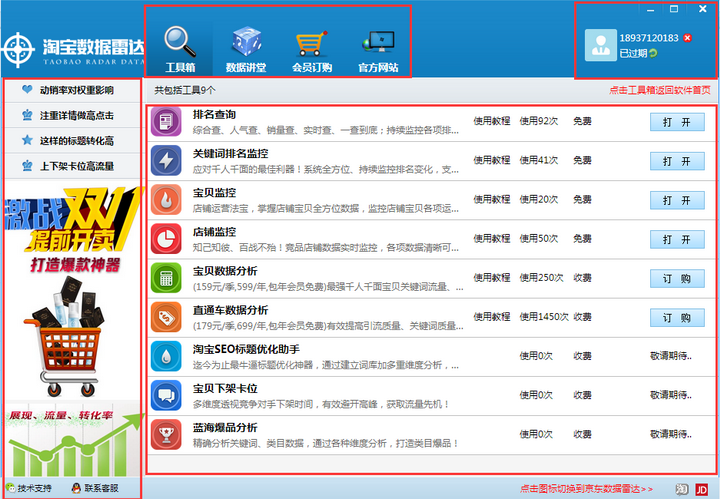The image size is (720, 499).
Task: Open the 官方网站 official website icon
Action: click(x=378, y=48)
